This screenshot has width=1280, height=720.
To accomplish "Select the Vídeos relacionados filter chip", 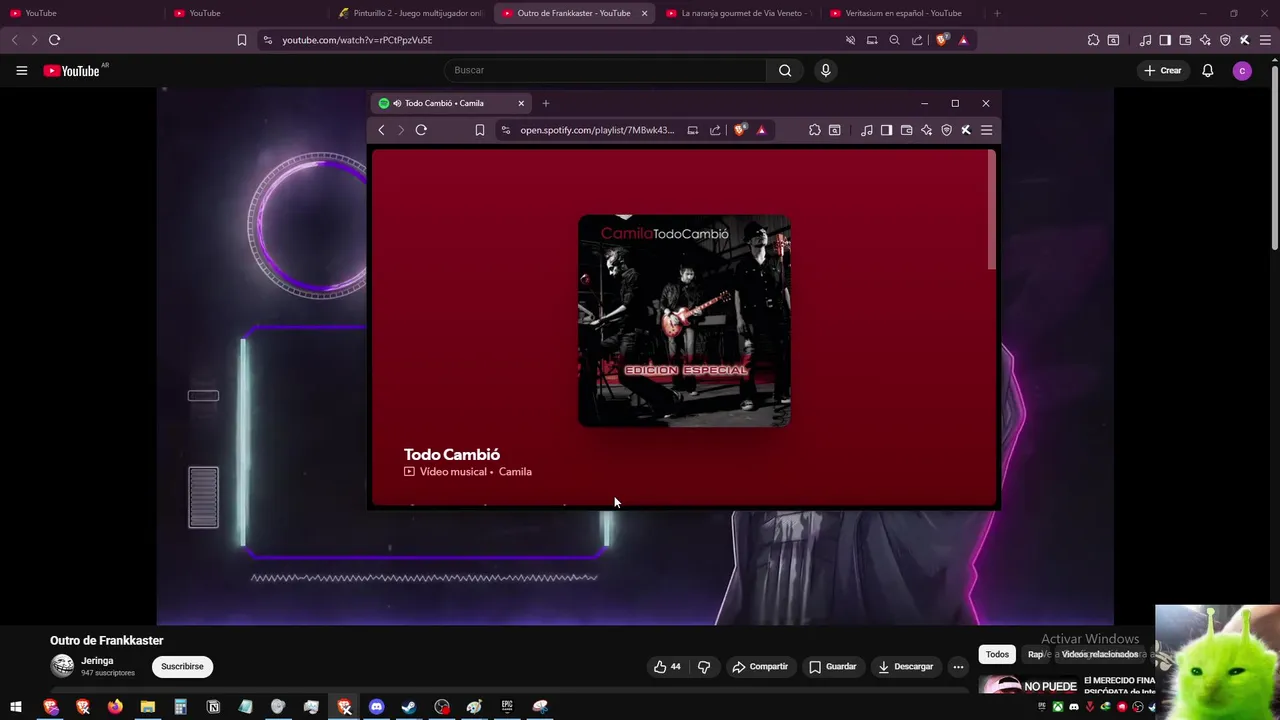I will [x=1100, y=654].
